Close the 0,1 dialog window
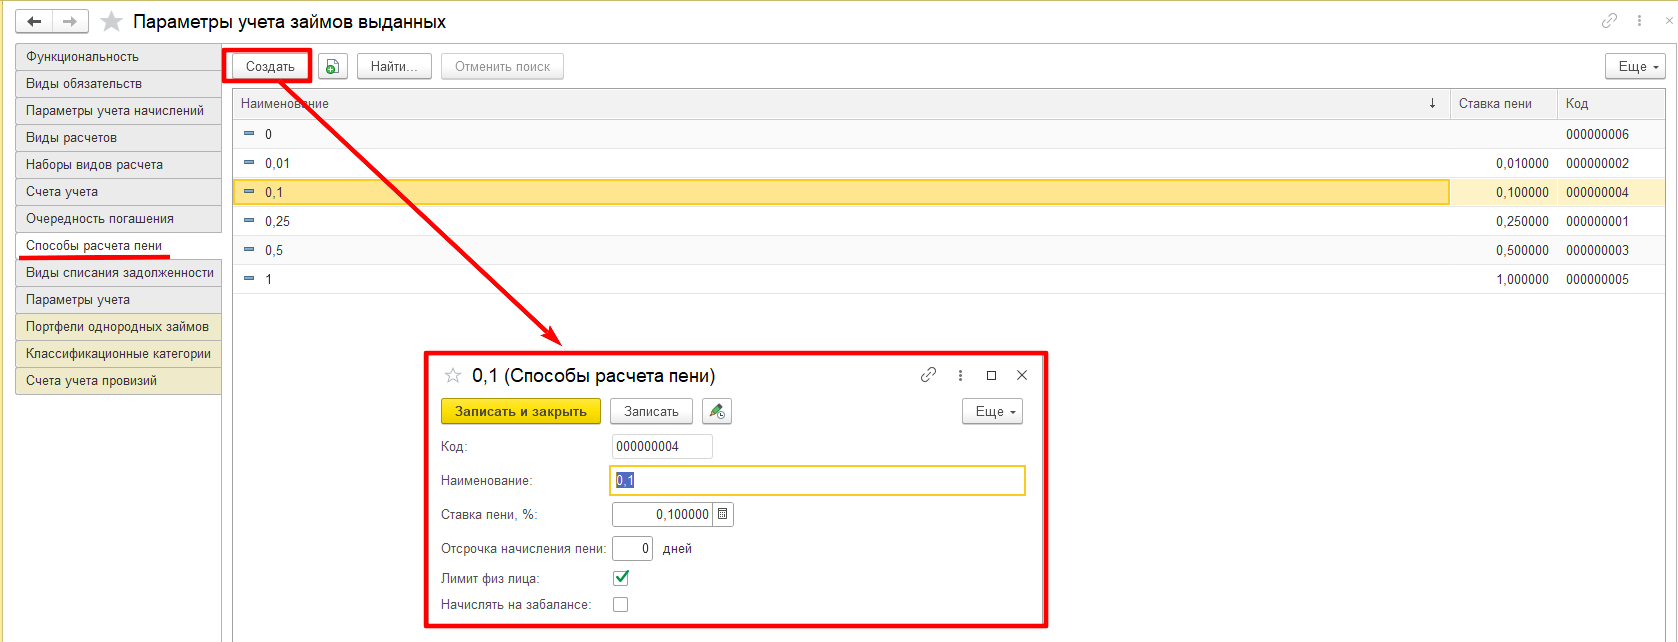Viewport: 1678px width, 642px height. [1022, 375]
